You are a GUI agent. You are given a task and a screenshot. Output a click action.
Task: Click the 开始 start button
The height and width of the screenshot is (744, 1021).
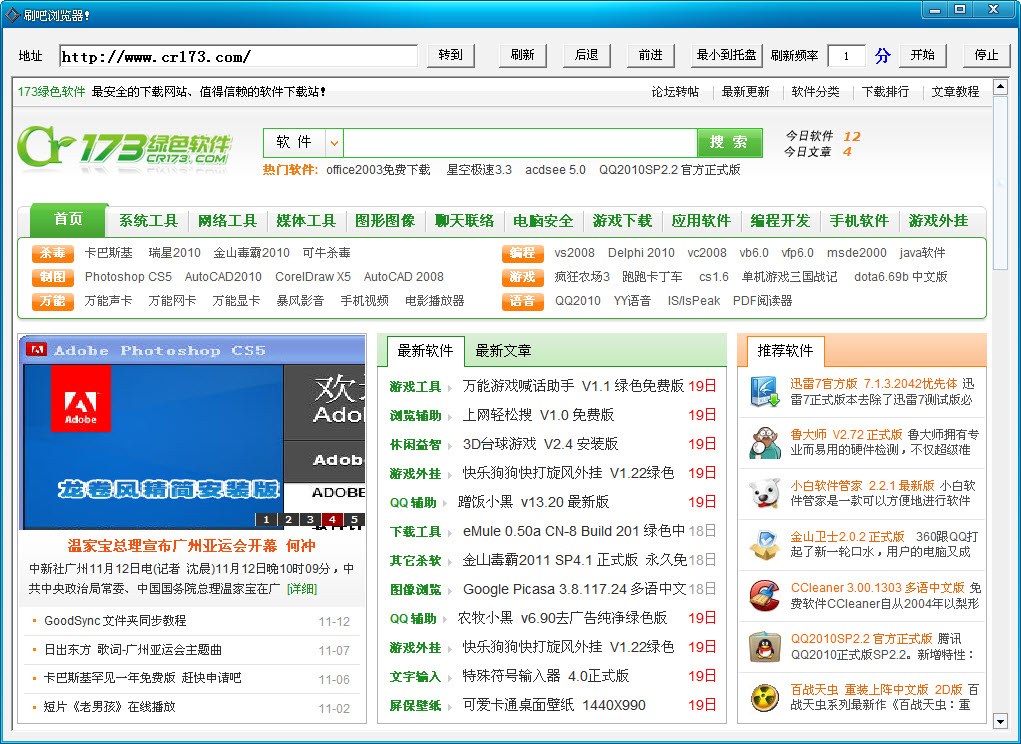[x=923, y=55]
